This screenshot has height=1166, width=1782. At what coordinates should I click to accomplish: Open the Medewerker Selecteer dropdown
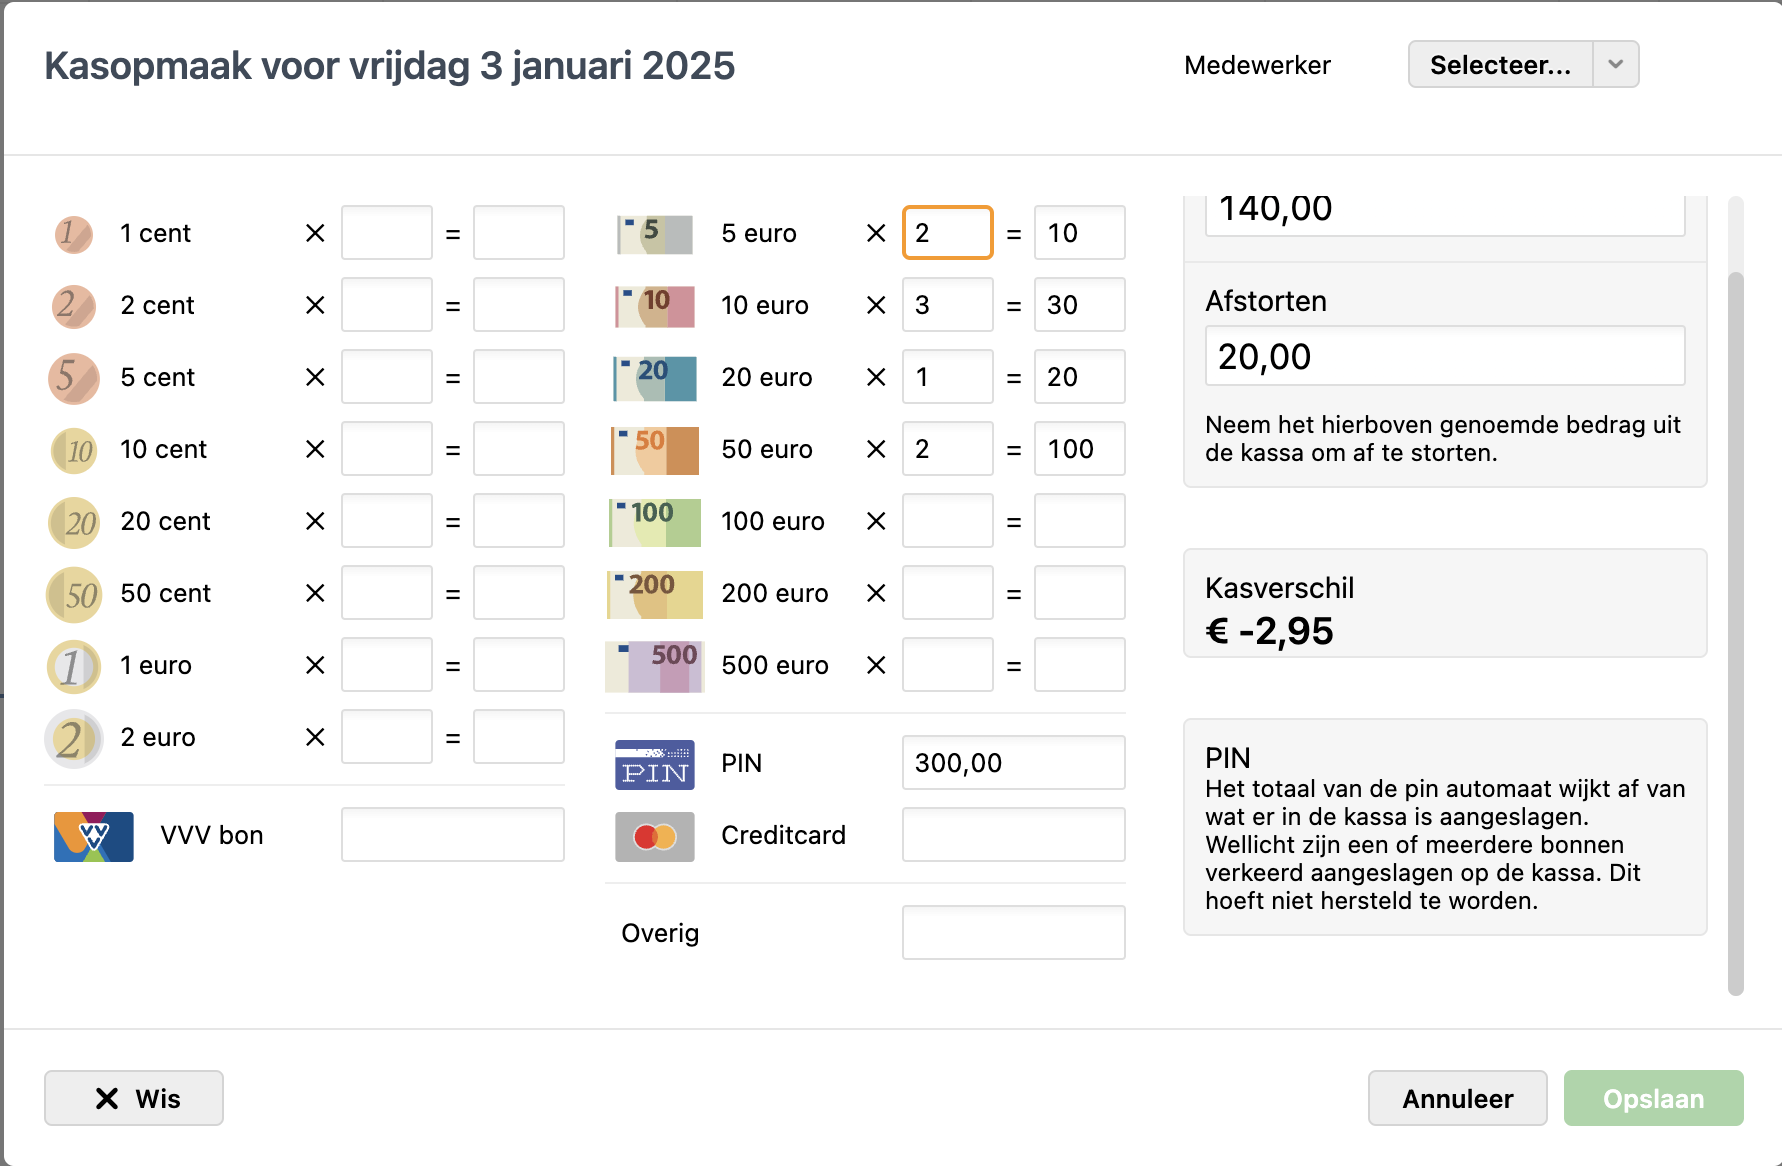[1500, 65]
